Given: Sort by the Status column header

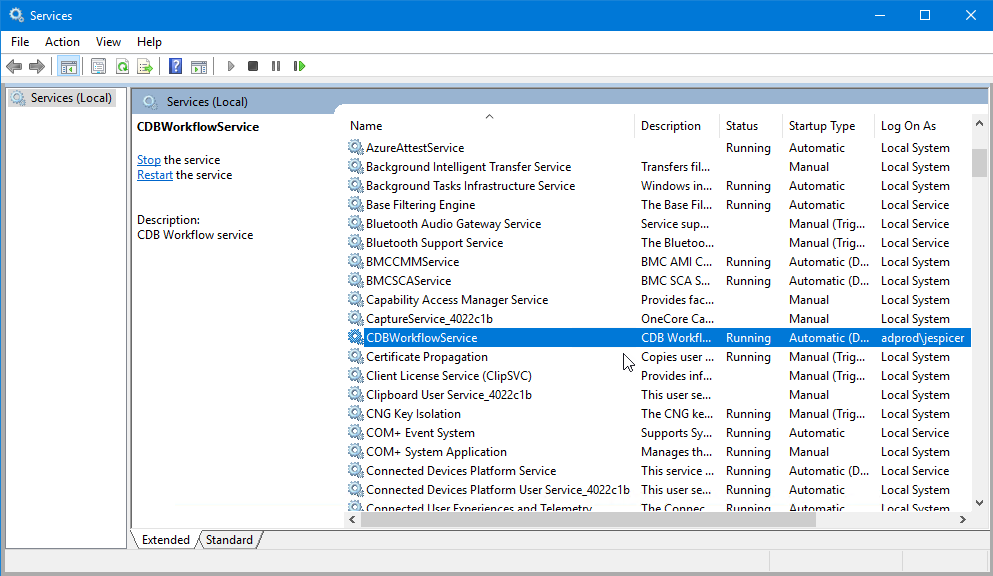Looking at the screenshot, I should coord(750,125).
